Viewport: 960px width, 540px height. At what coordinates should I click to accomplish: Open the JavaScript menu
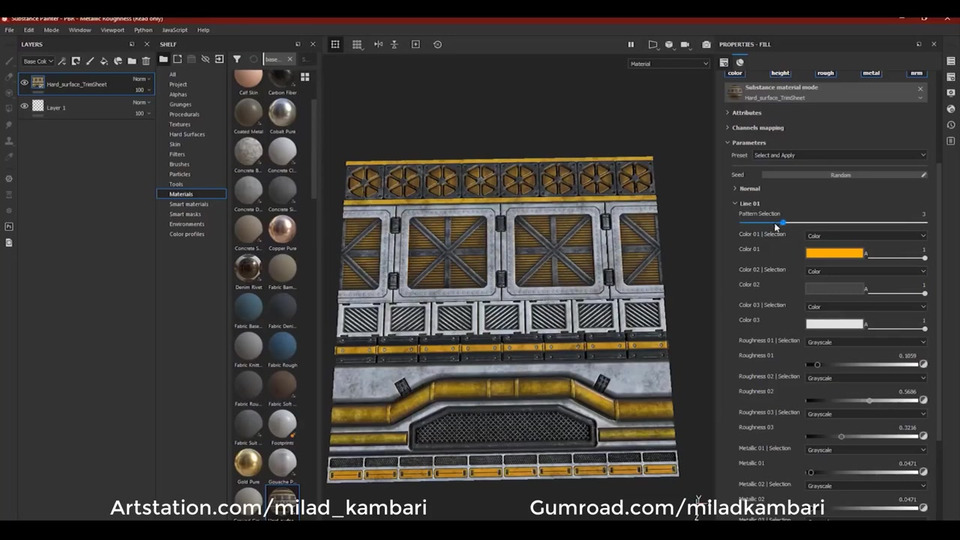174,30
